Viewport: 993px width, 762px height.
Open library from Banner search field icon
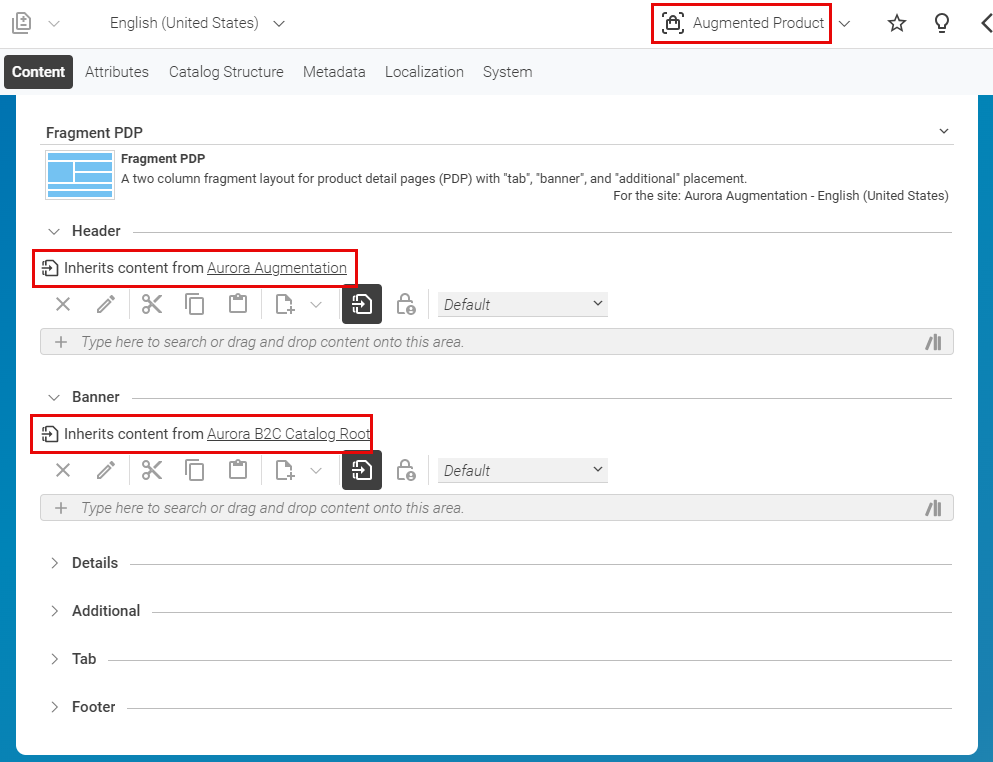[933, 508]
